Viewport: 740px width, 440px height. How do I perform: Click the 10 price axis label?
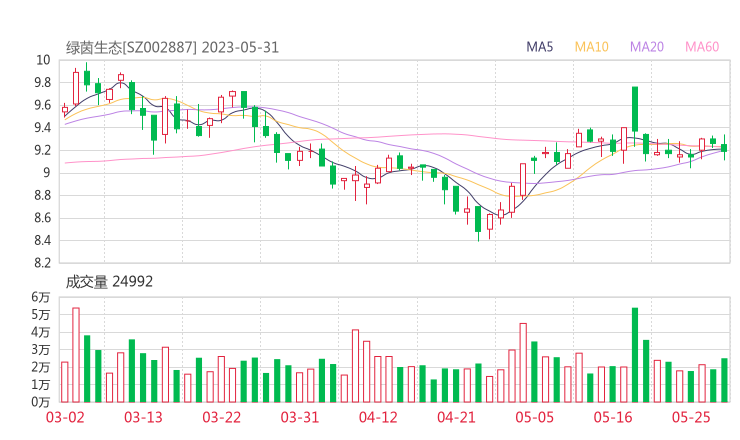[x=43, y=60]
